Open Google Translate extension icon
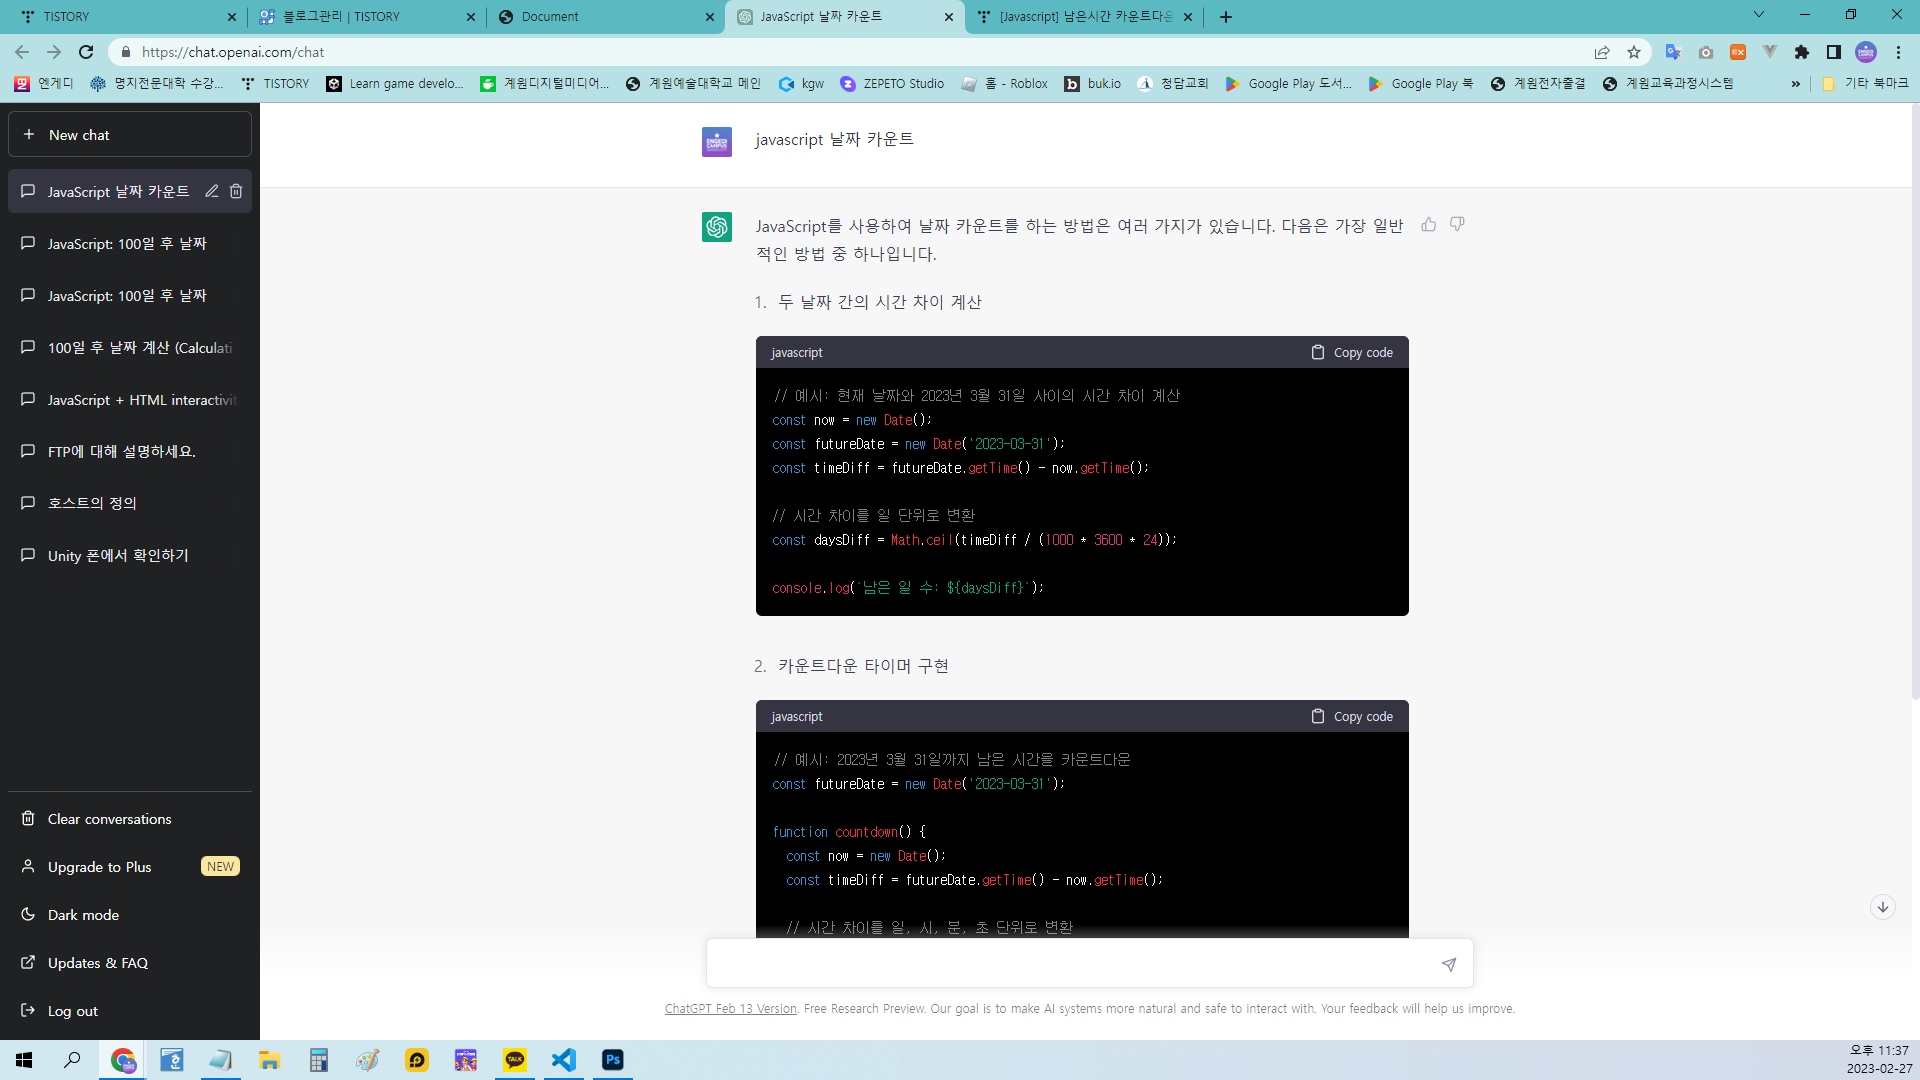Viewport: 1920px width, 1080px height. [x=1673, y=52]
